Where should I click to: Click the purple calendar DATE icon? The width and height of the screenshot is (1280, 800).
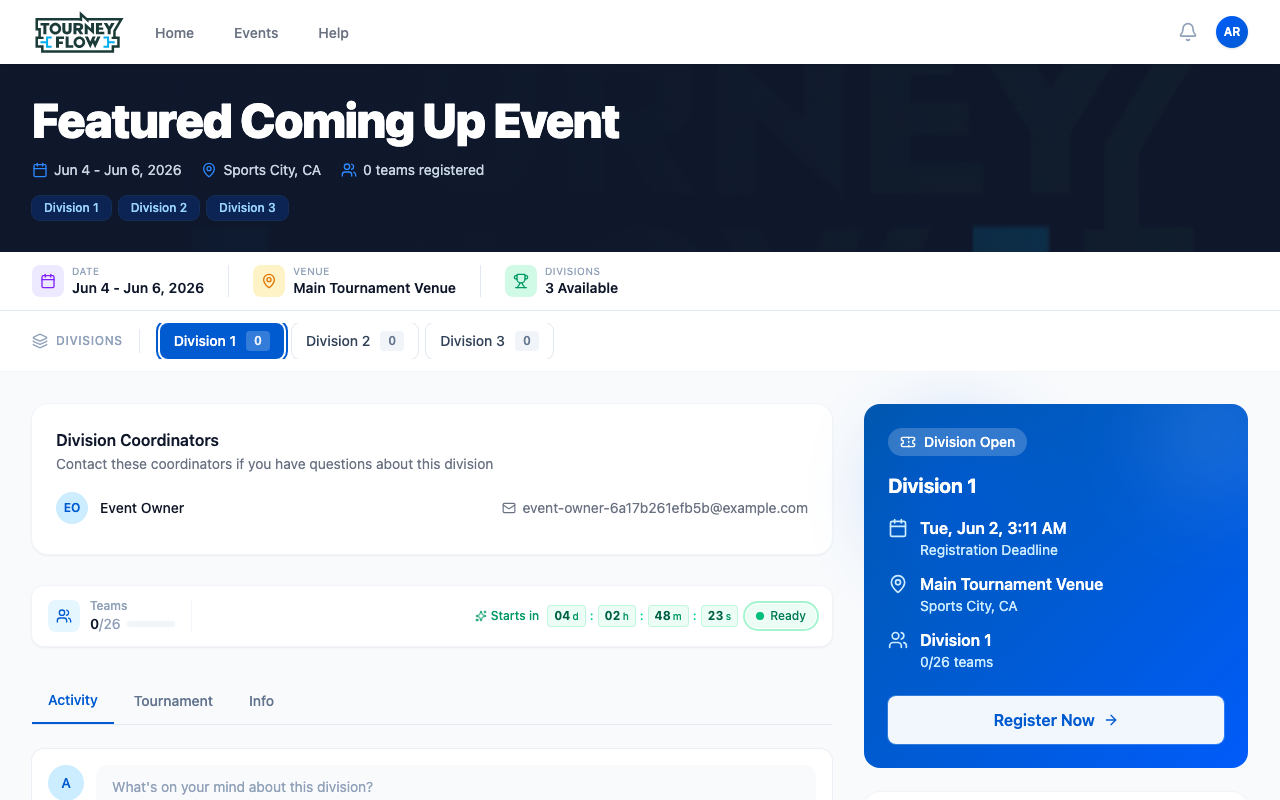pyautogui.click(x=48, y=281)
